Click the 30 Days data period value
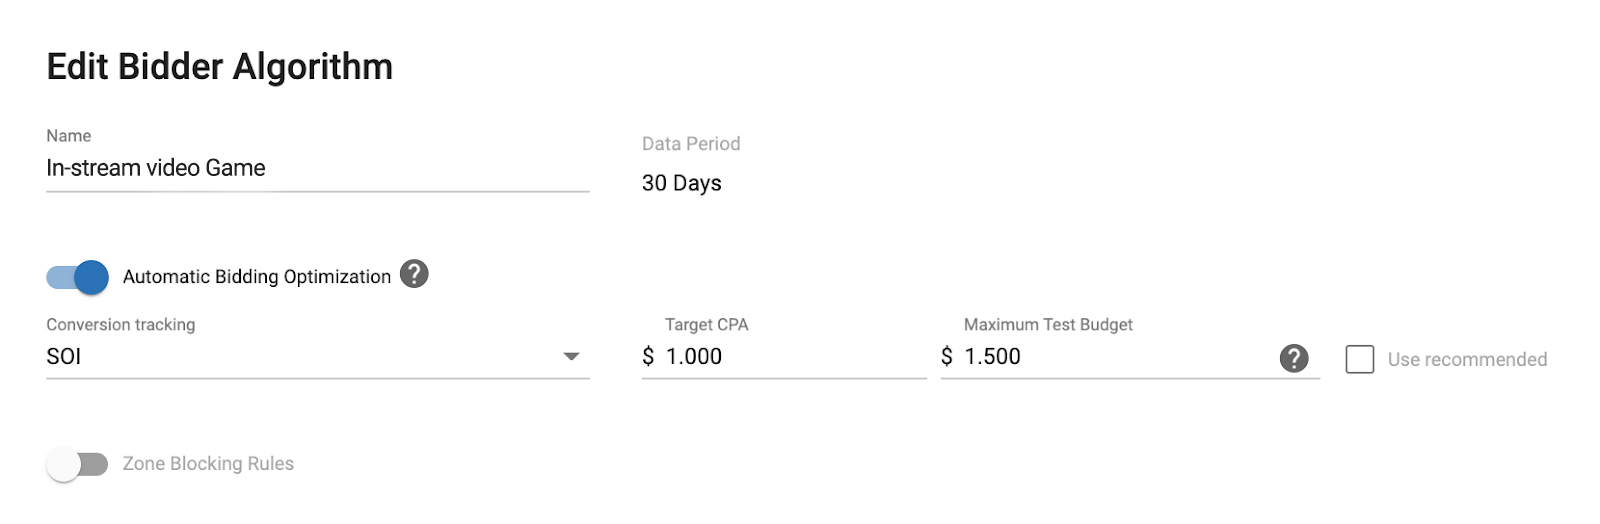 point(682,183)
